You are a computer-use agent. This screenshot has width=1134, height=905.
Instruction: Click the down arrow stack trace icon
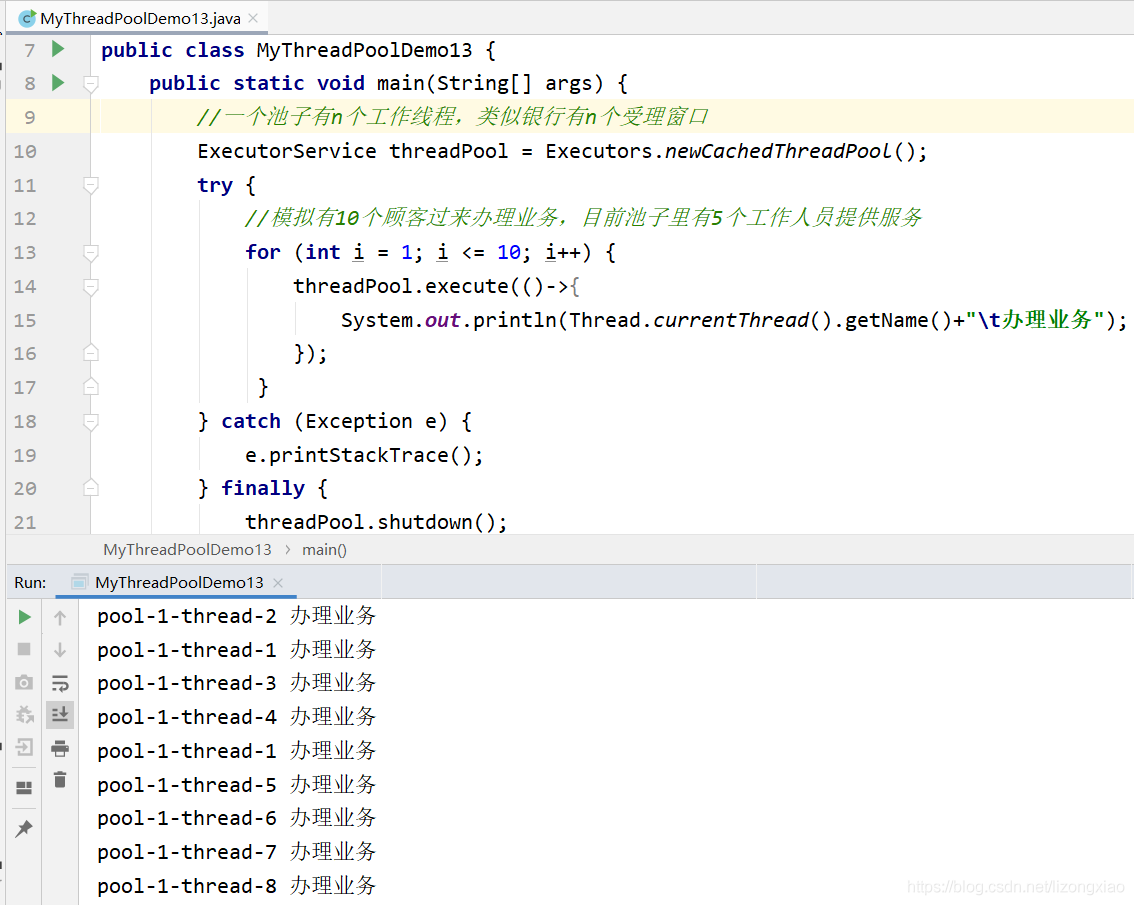point(60,650)
